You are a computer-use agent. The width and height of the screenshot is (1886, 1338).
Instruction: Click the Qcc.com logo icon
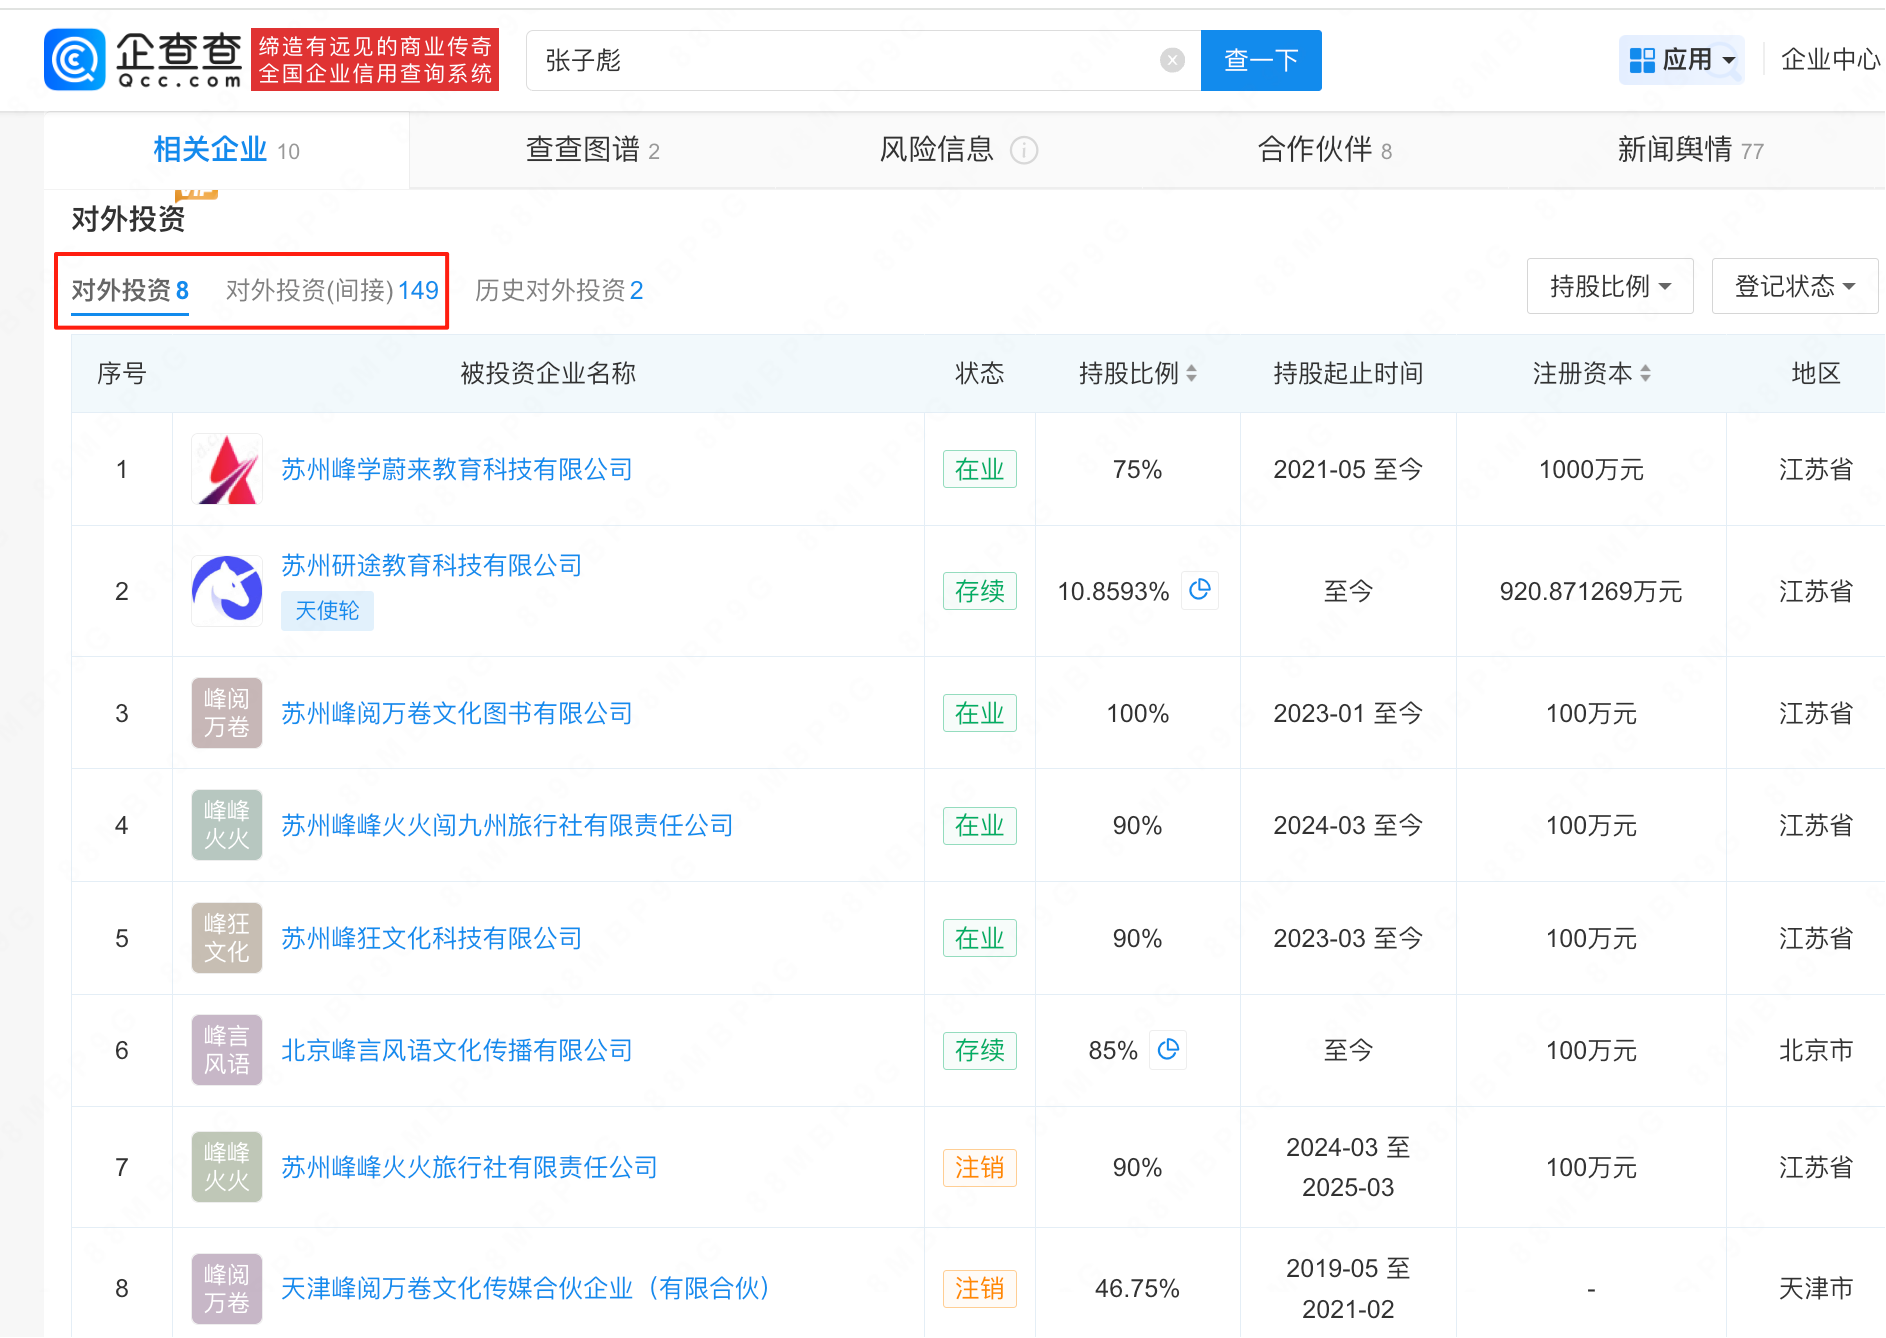click(74, 60)
